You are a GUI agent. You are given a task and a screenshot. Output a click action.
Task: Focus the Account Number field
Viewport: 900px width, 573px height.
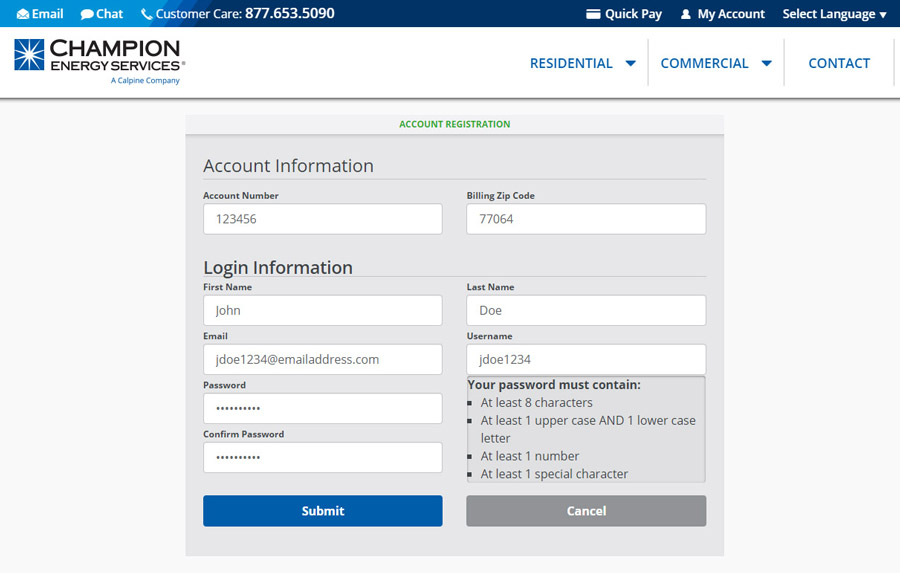[323, 219]
